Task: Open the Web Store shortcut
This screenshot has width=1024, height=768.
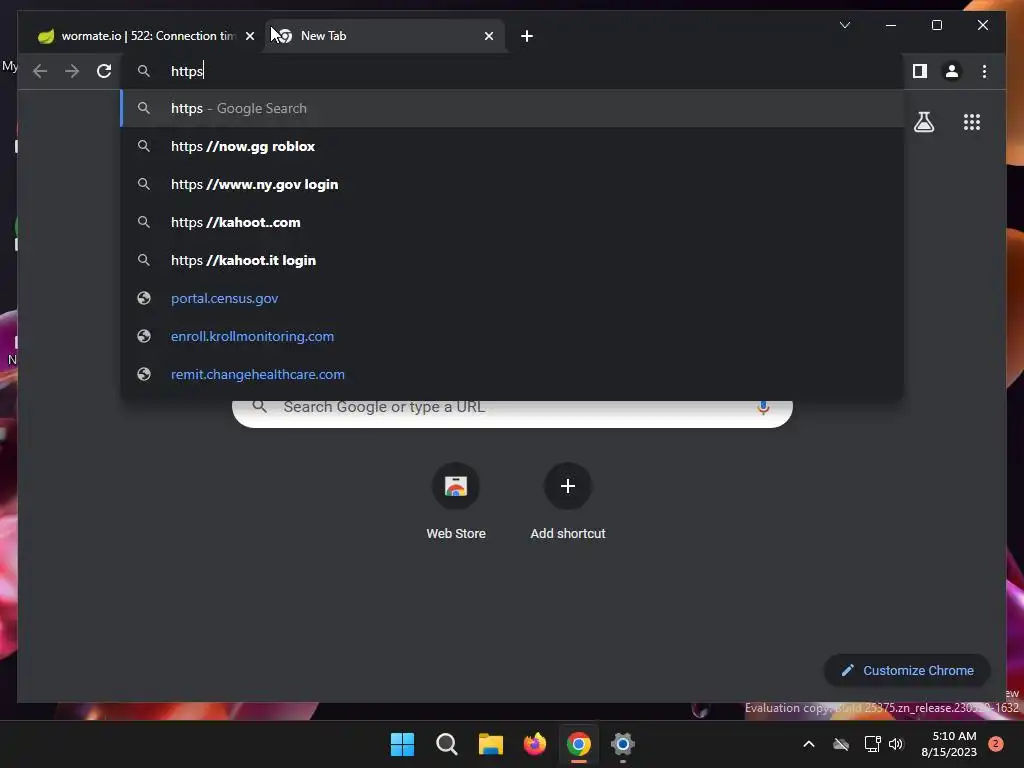Action: (x=456, y=502)
